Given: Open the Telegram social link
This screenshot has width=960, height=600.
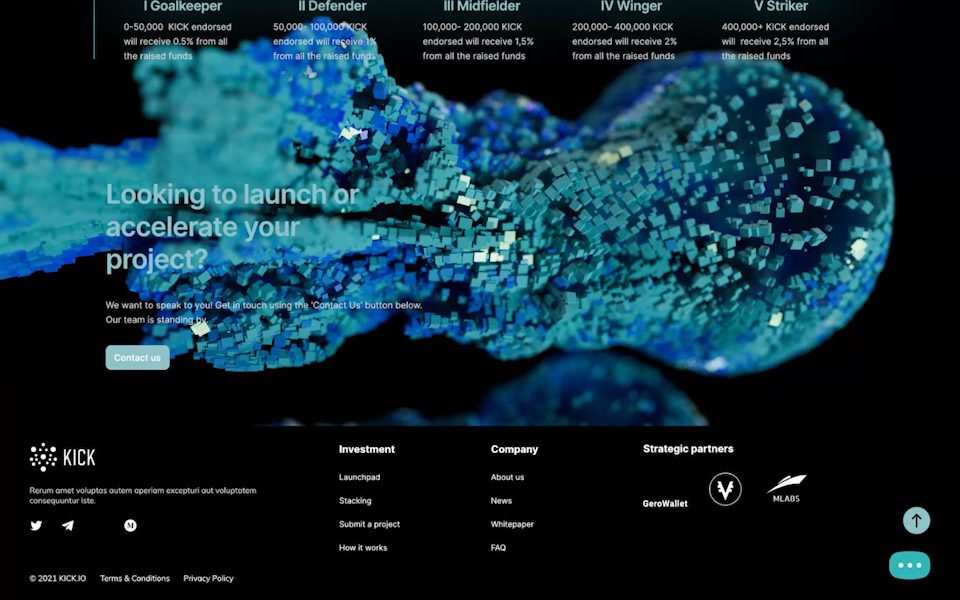Looking at the screenshot, I should point(68,525).
